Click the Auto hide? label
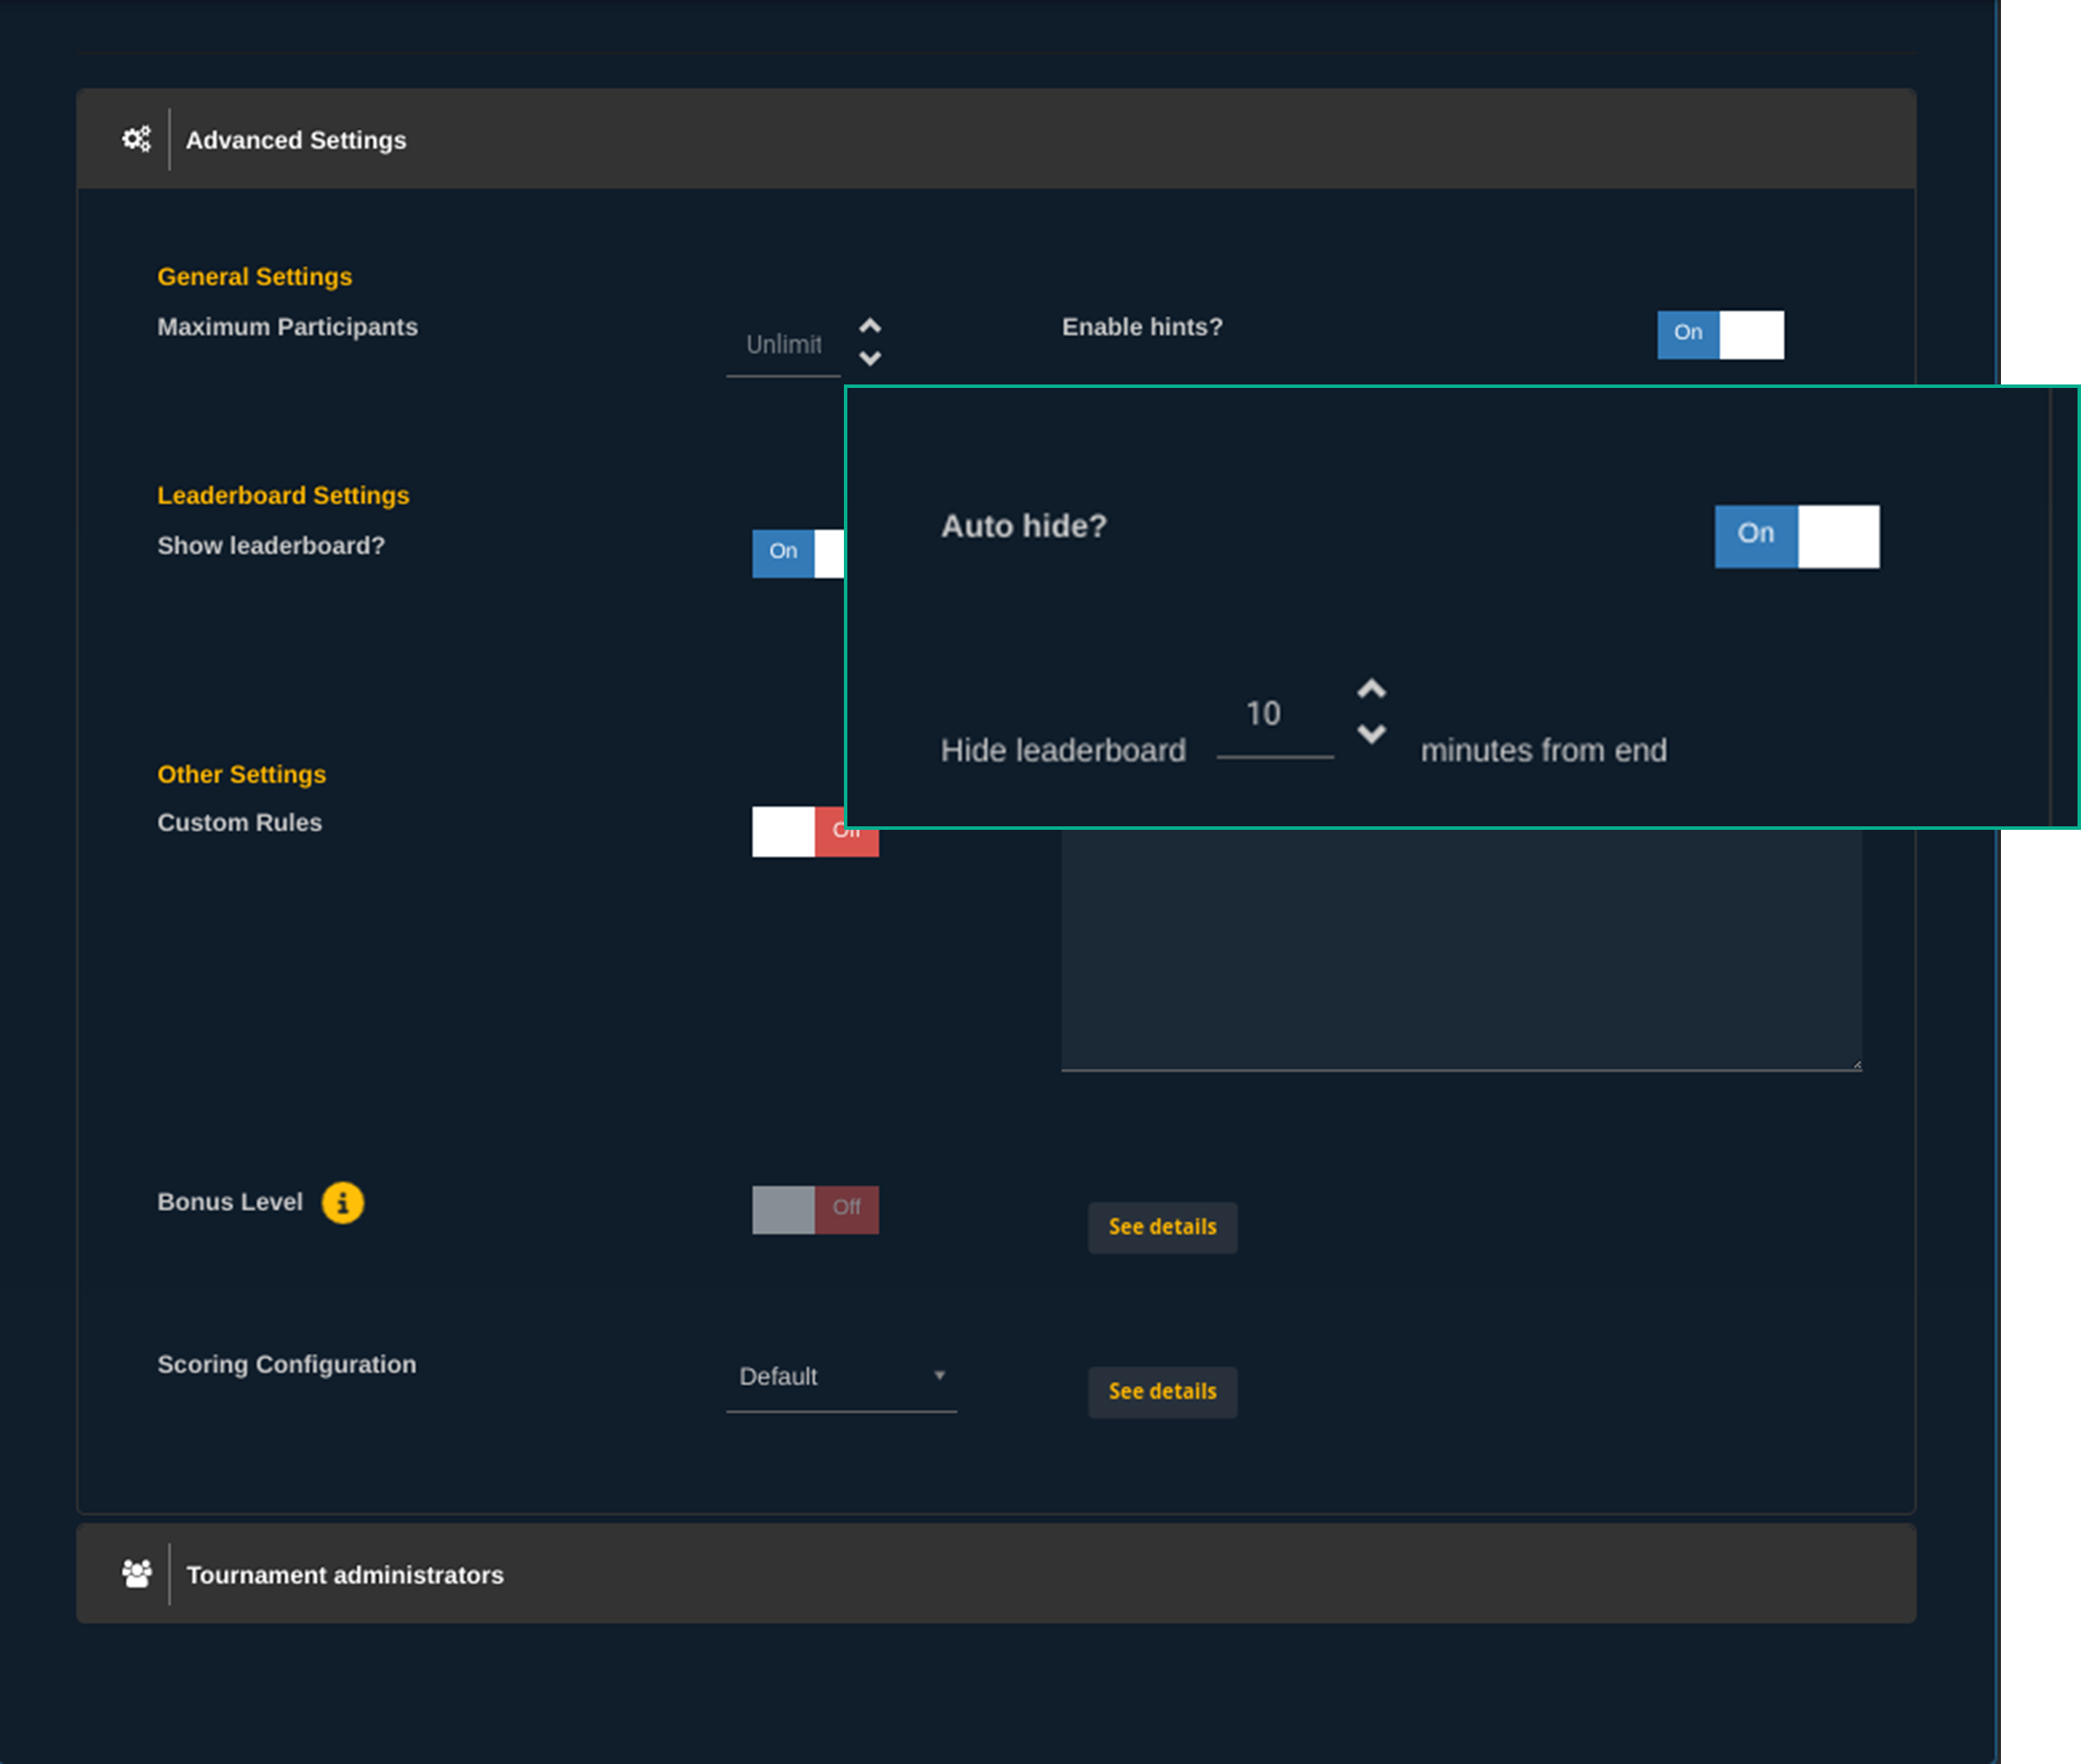Image resolution: width=2081 pixels, height=1764 pixels. [1024, 526]
